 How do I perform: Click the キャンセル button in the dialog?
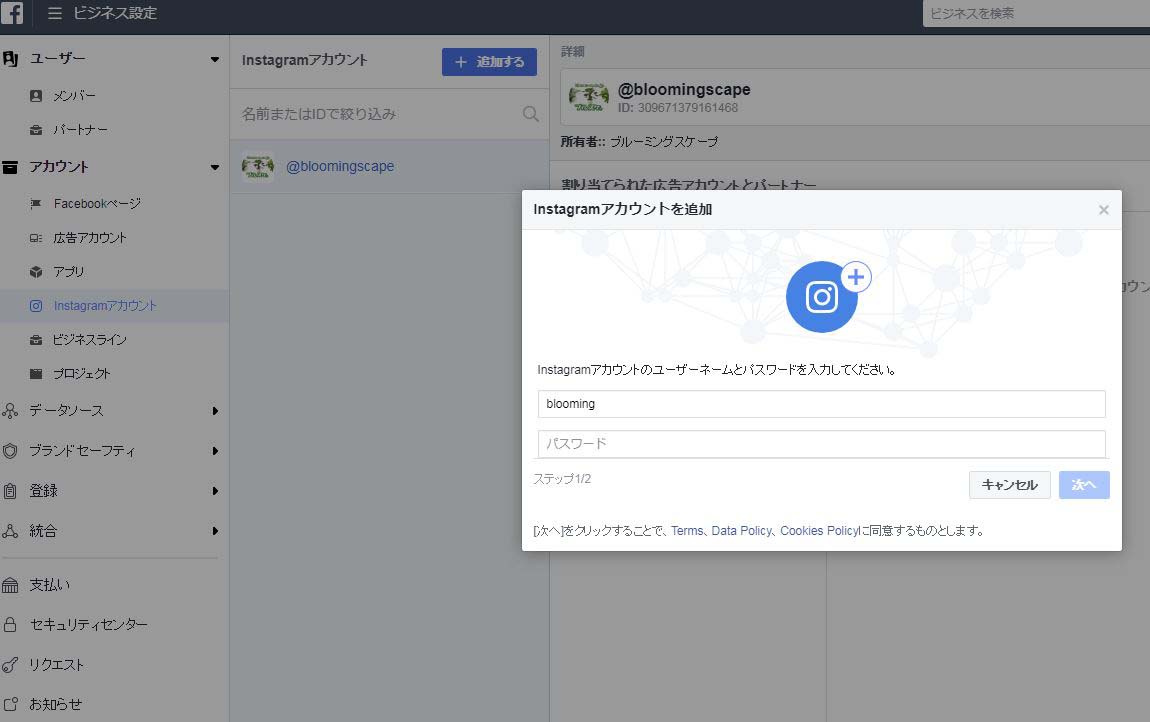[1009, 485]
